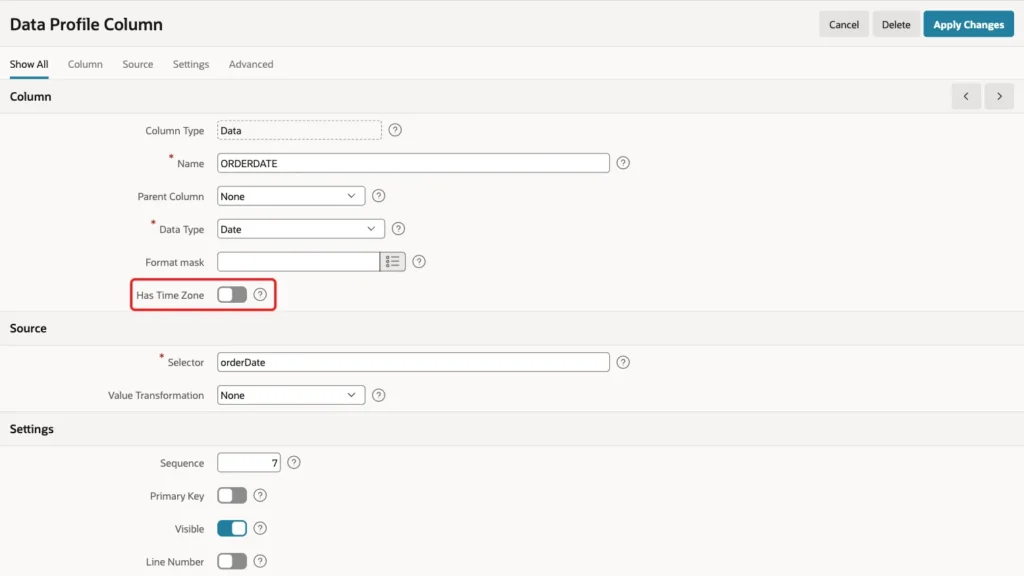Viewport: 1024px width, 576px height.
Task: Open help for Has Time Zone
Action: pyautogui.click(x=260, y=295)
